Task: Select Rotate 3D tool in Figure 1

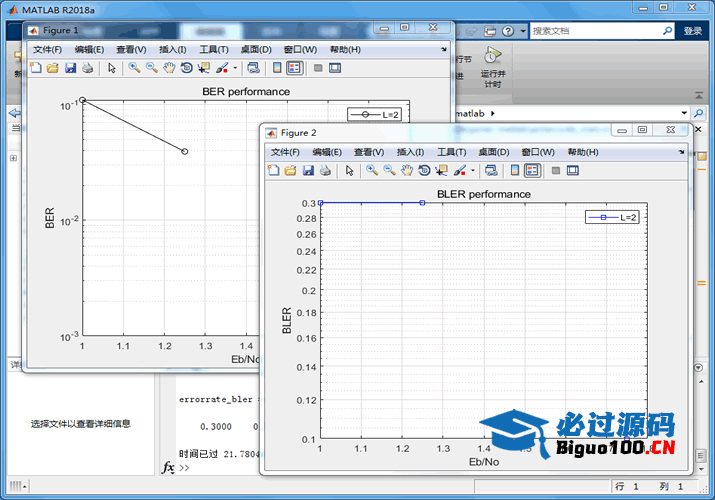Action: tap(187, 68)
